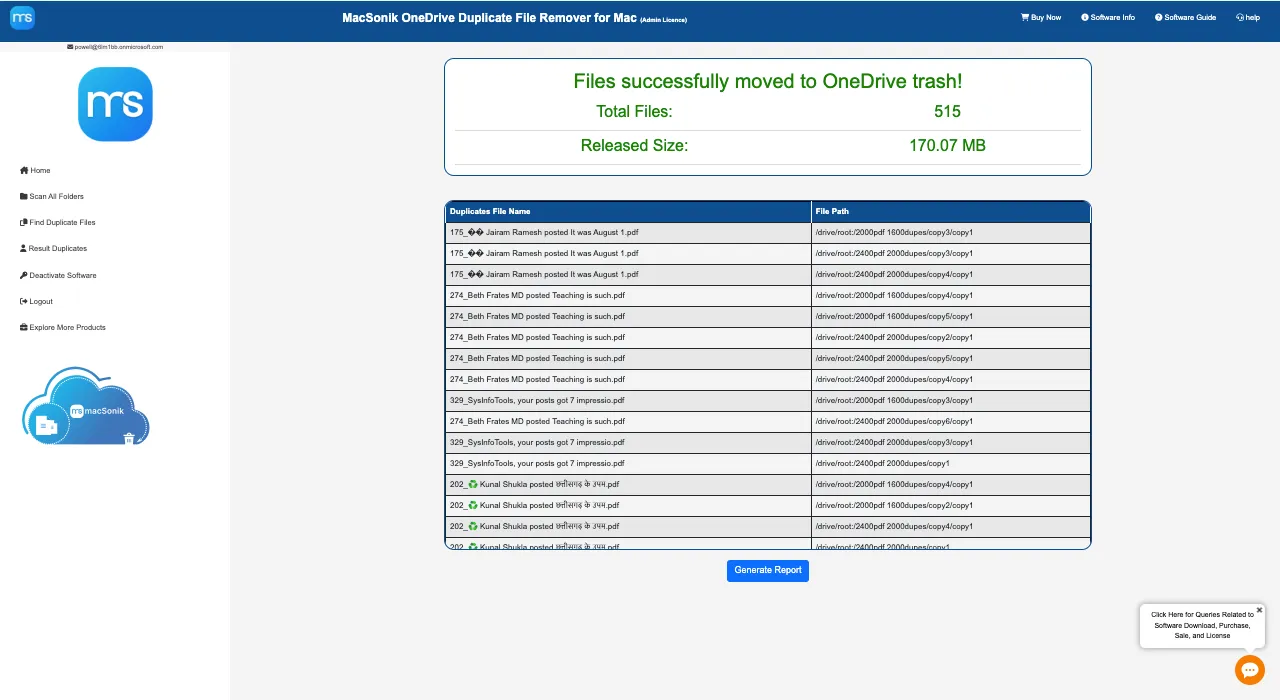The image size is (1280, 700).
Task: Click the key icon beside Deactivate Software
Action: click(x=23, y=275)
